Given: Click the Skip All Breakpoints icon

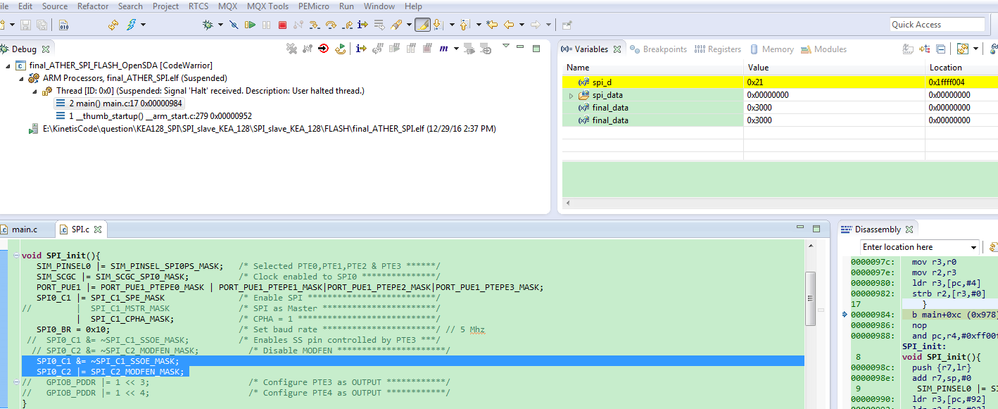Looking at the screenshot, I should tap(234, 25).
